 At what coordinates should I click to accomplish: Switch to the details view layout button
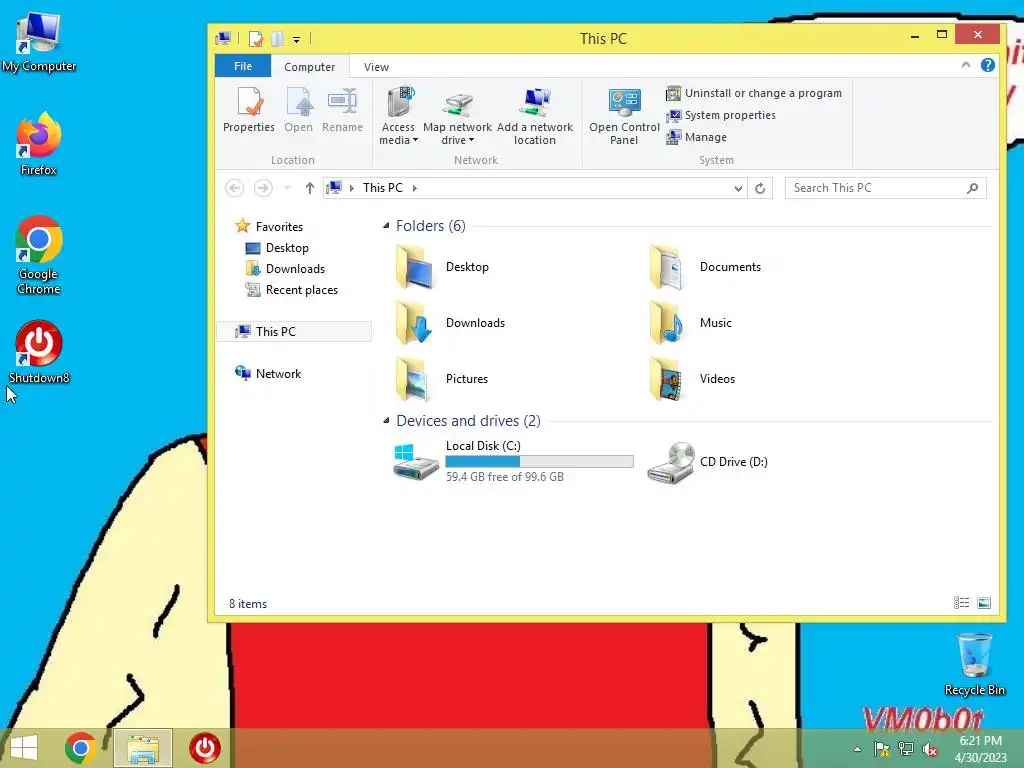click(961, 603)
